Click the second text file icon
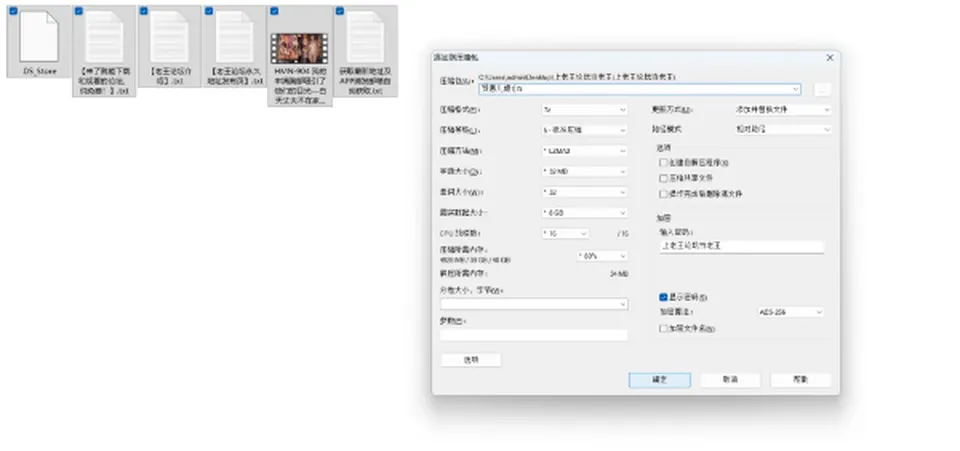 tap(169, 37)
